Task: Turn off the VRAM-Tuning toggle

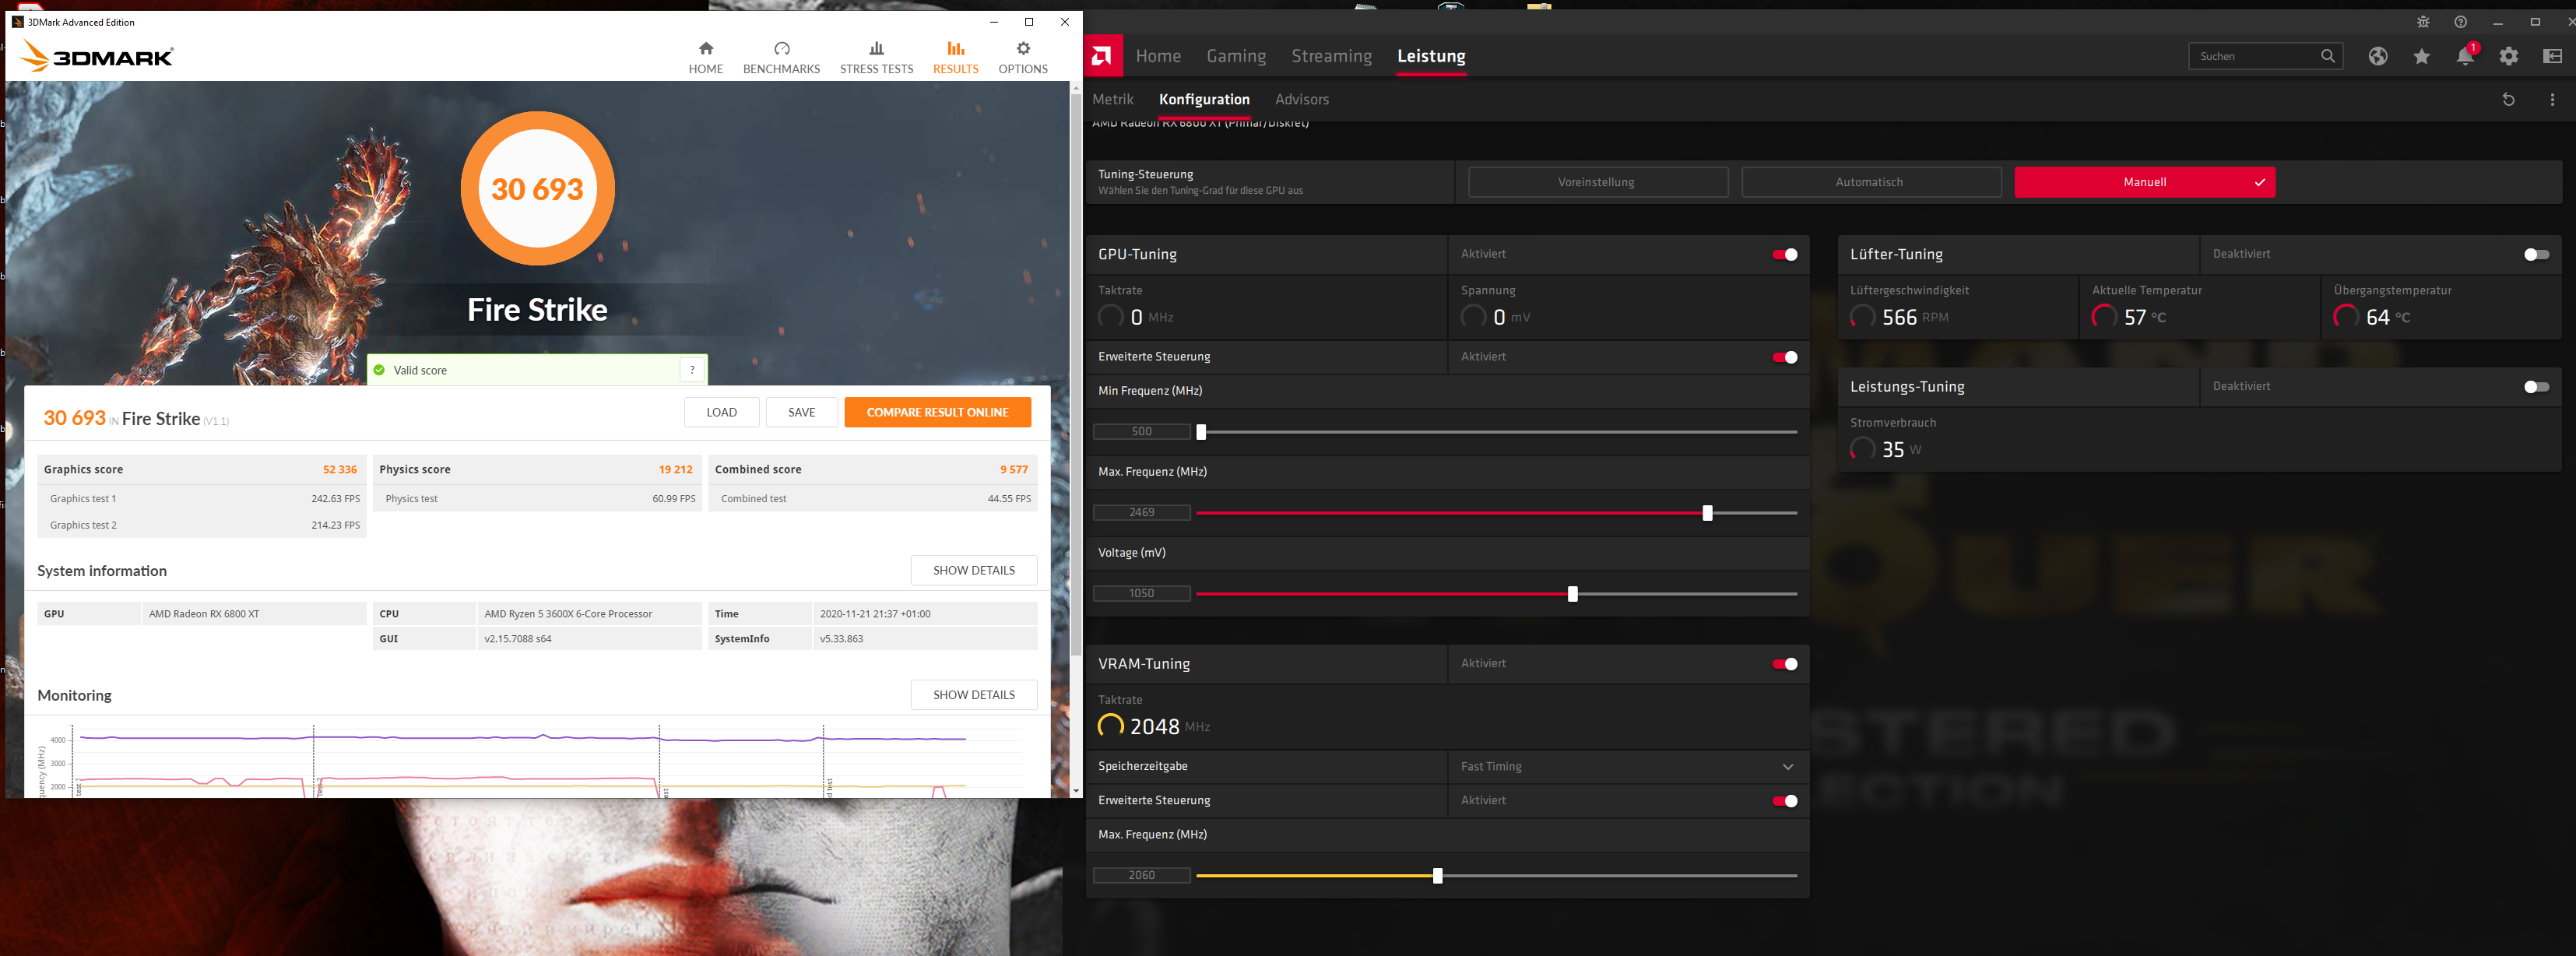Action: point(1784,664)
